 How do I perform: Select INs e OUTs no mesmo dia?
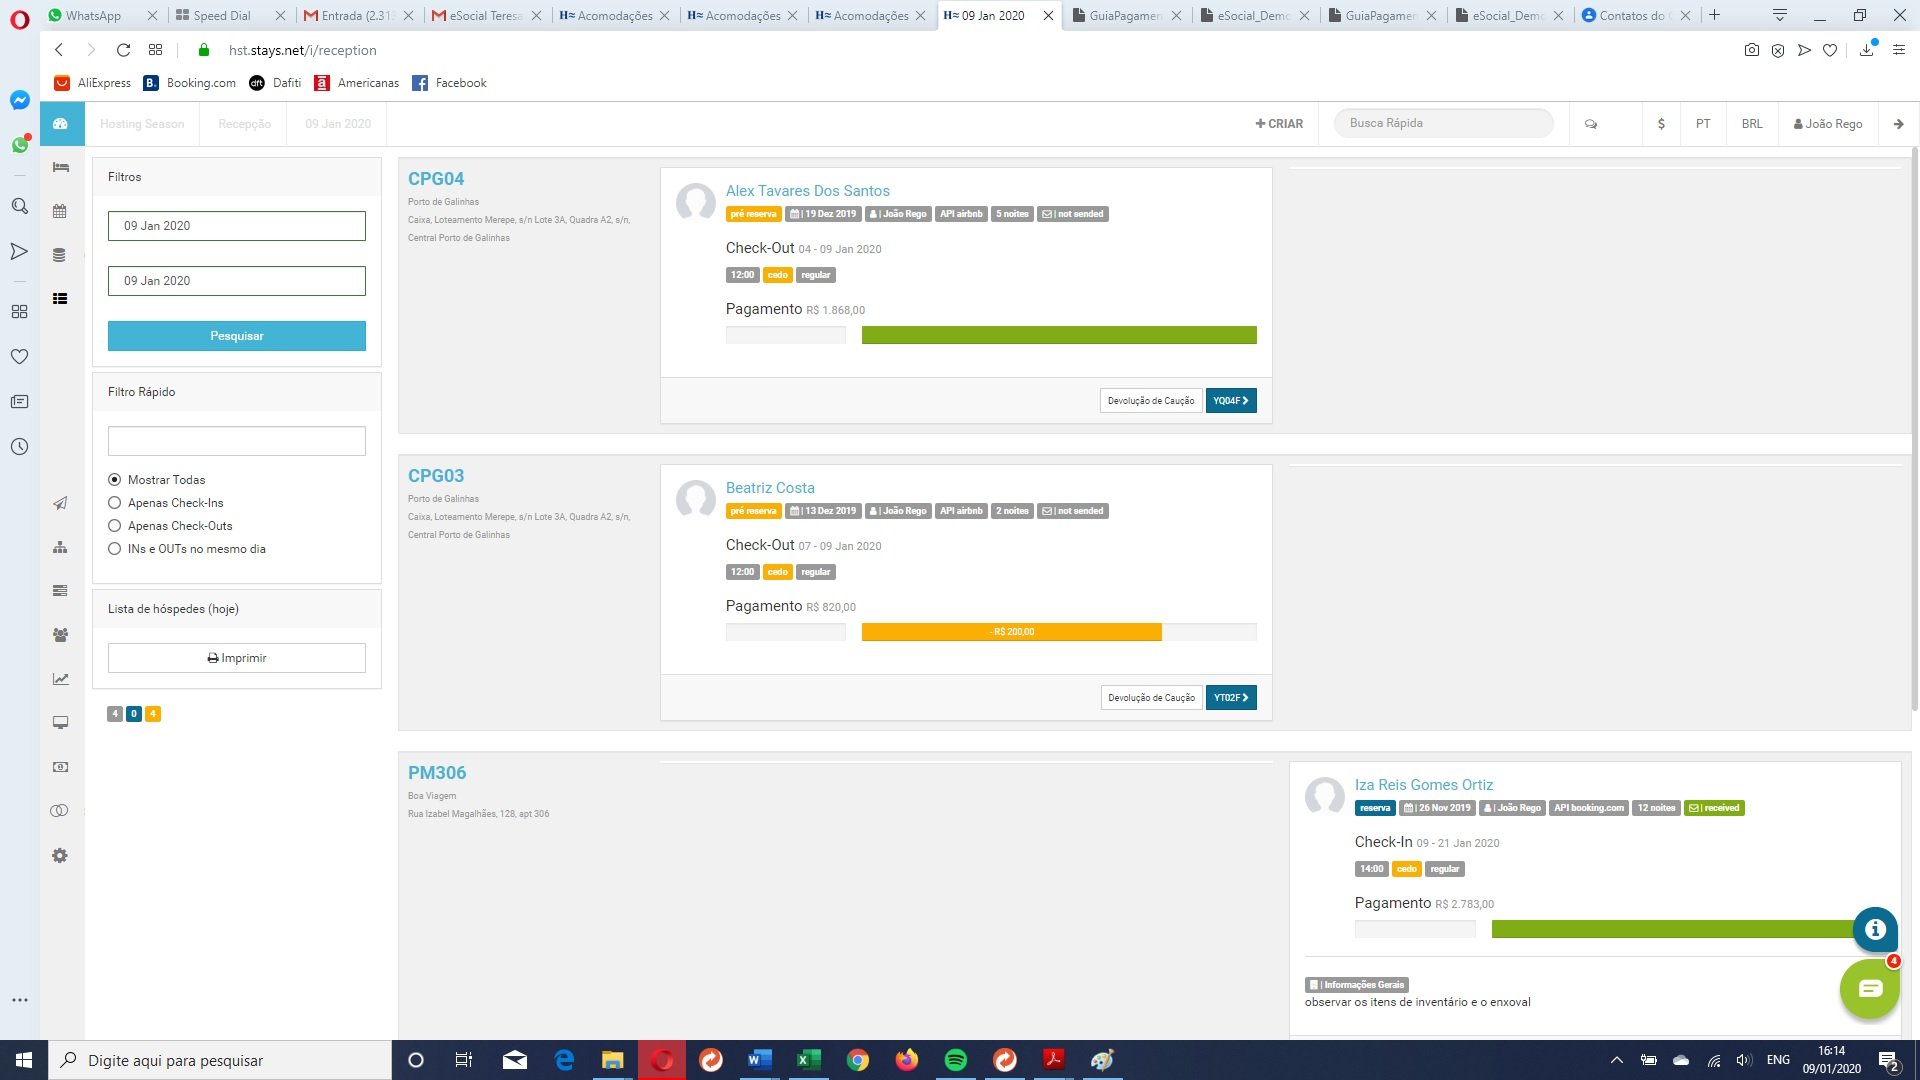click(114, 549)
